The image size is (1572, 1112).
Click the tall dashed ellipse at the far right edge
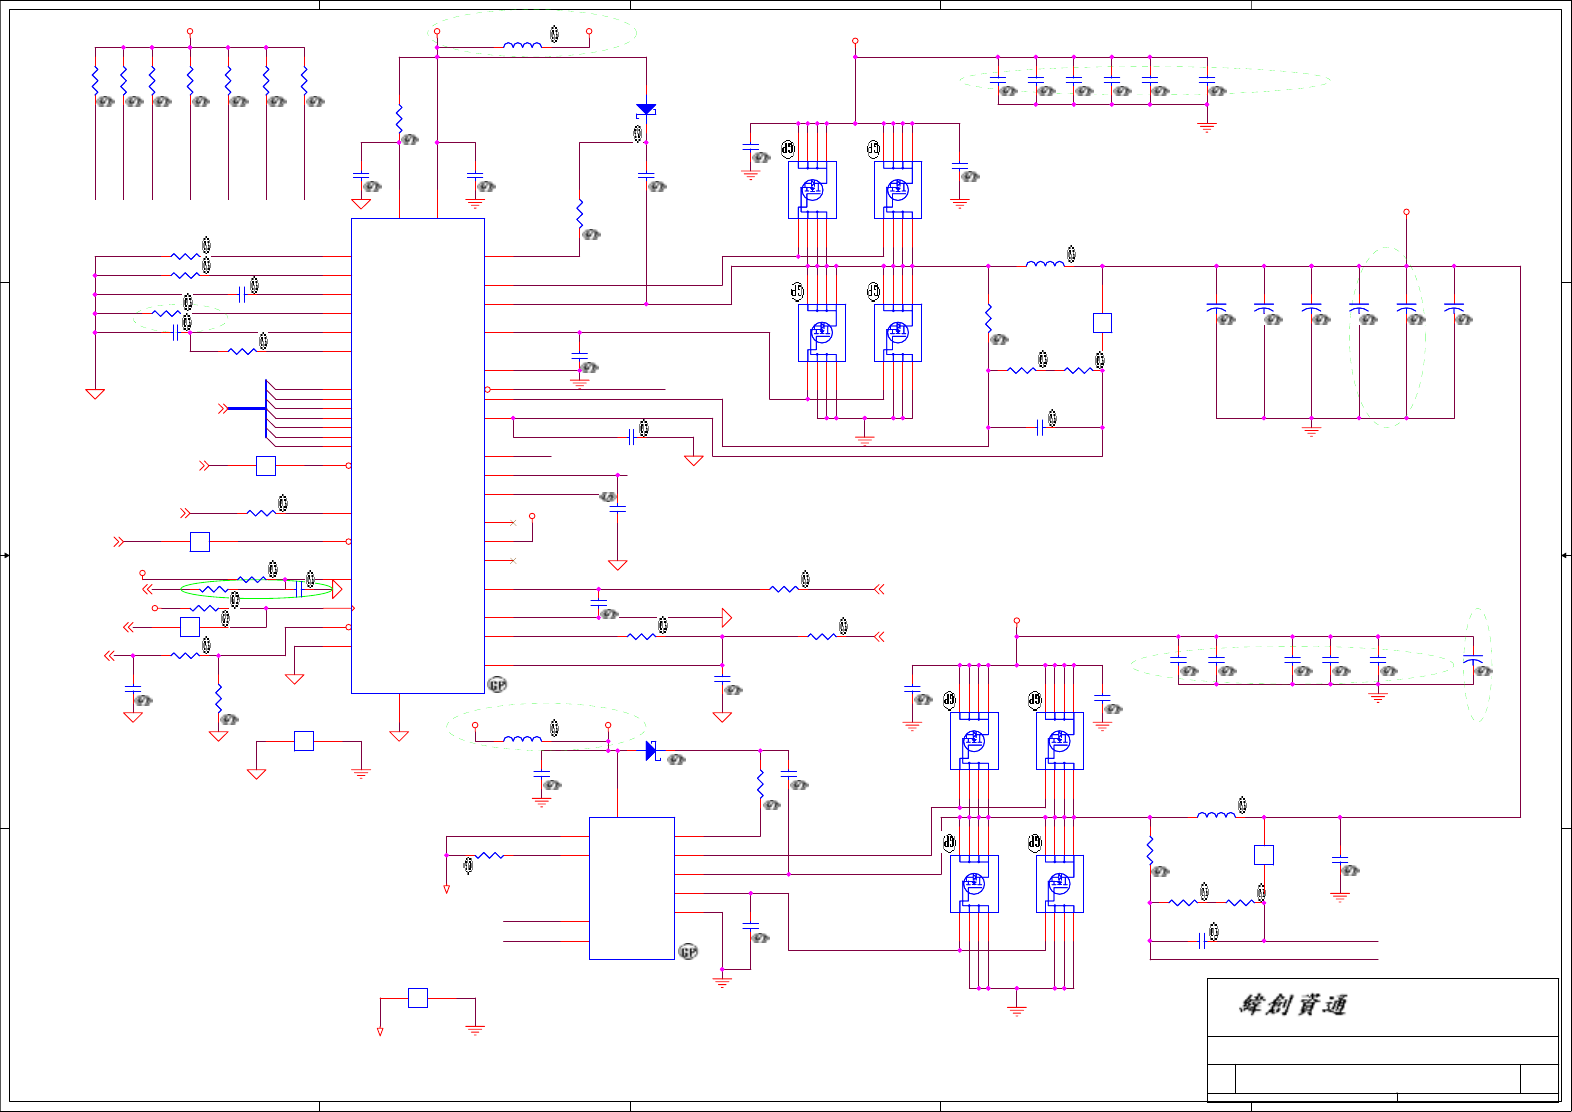pos(1479,665)
